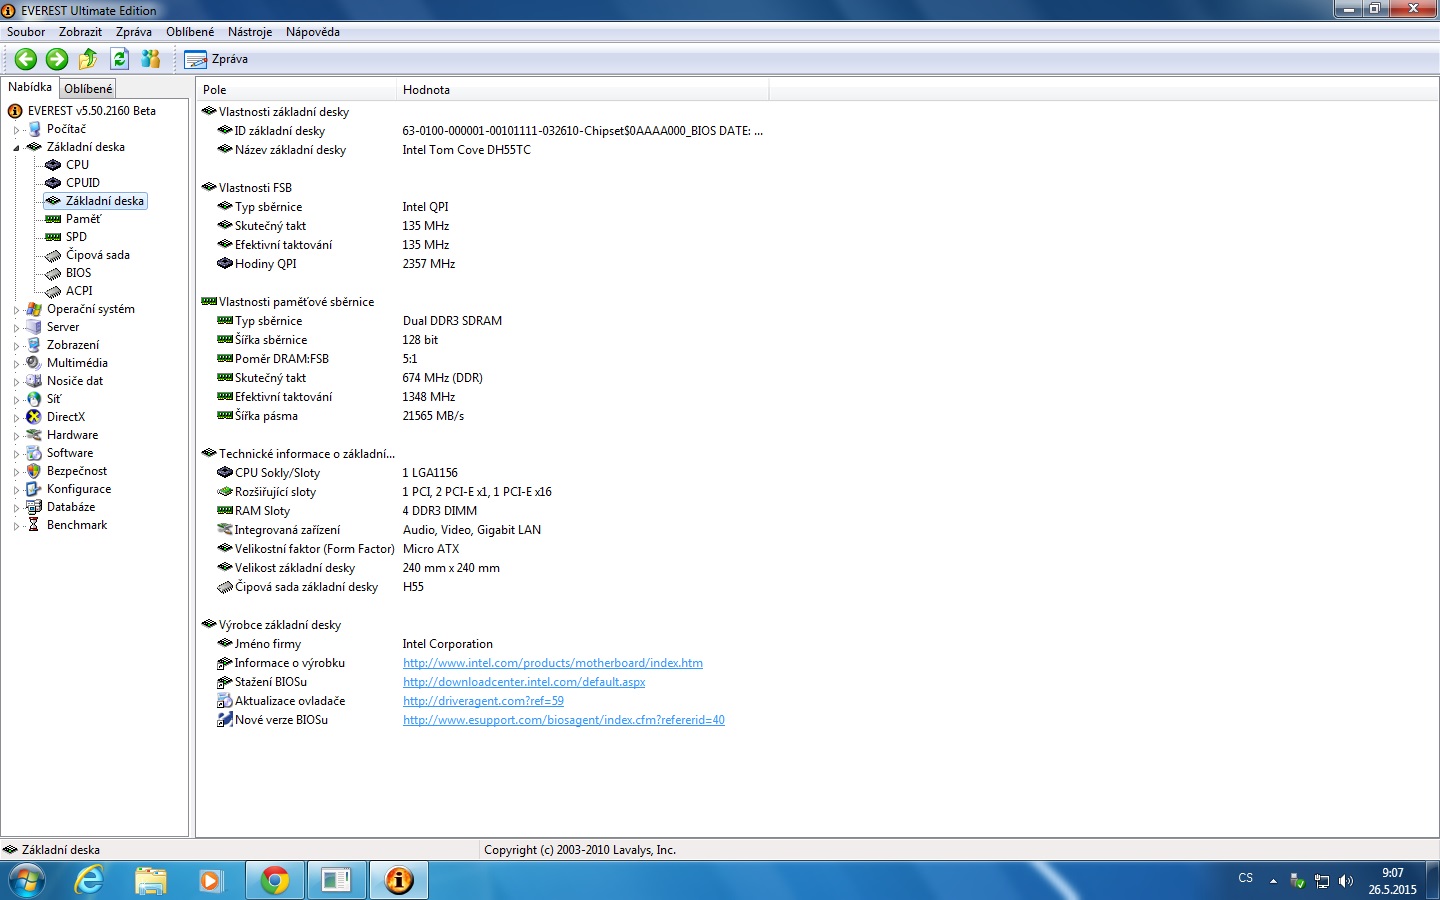
Task: Click the Up level arrow toolbar icon
Action: [x=88, y=59]
